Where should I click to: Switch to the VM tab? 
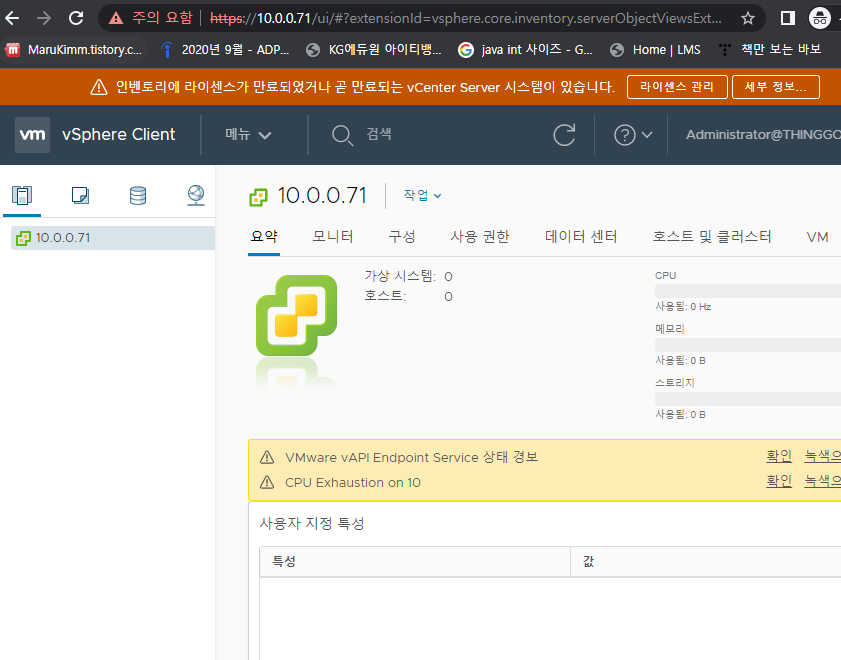pos(817,237)
